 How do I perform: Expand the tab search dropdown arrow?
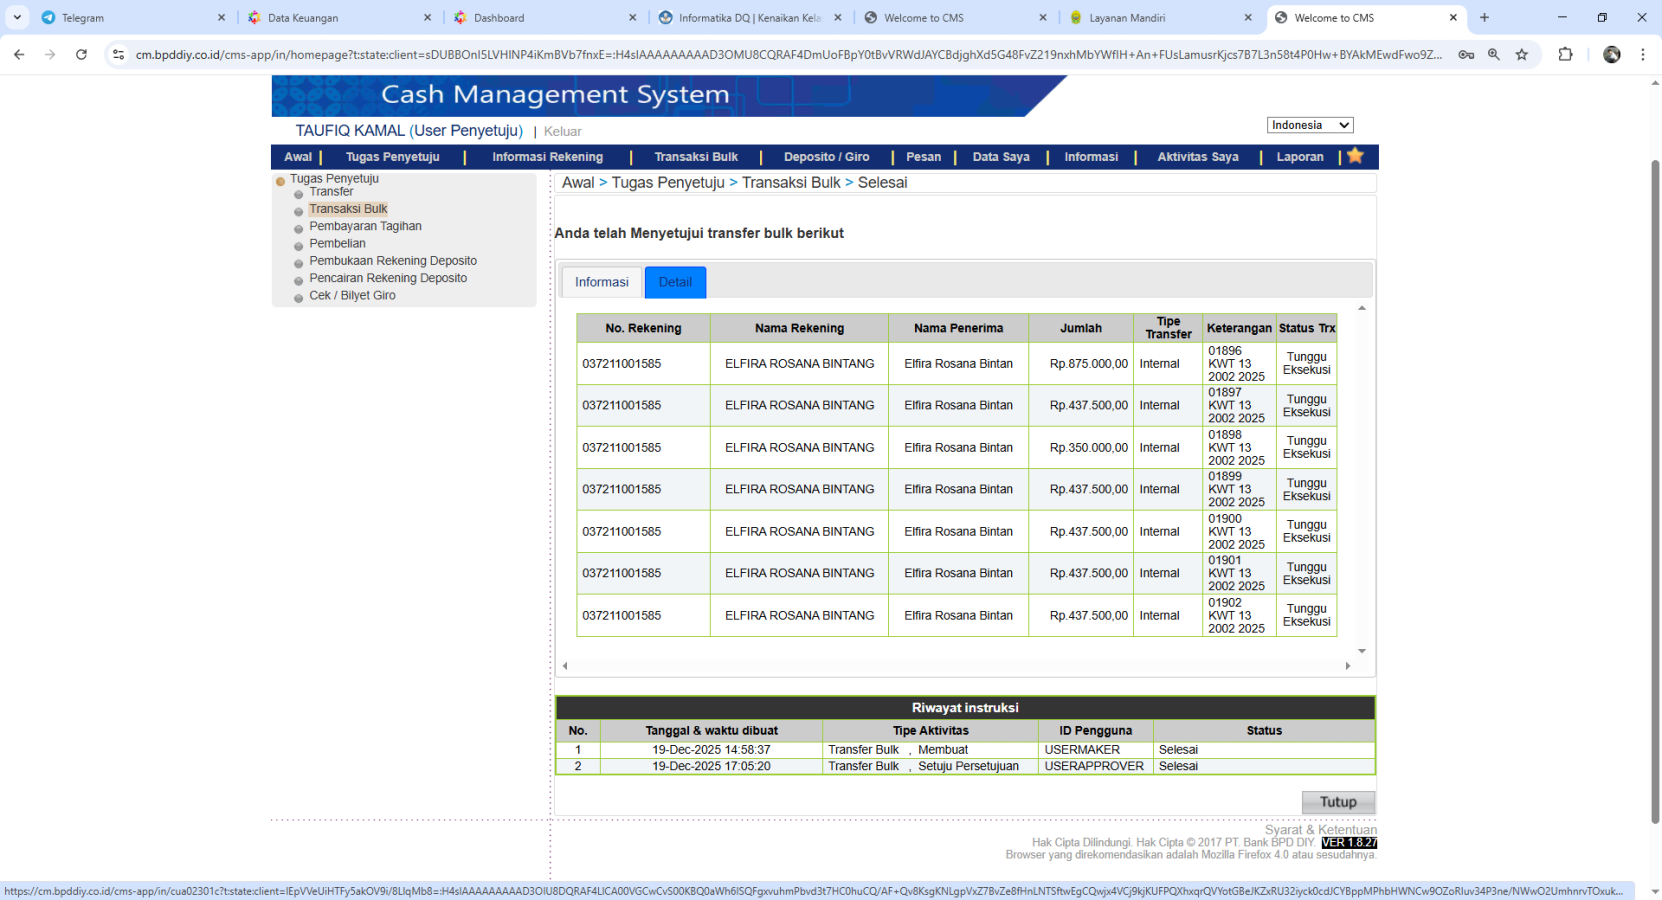(17, 18)
